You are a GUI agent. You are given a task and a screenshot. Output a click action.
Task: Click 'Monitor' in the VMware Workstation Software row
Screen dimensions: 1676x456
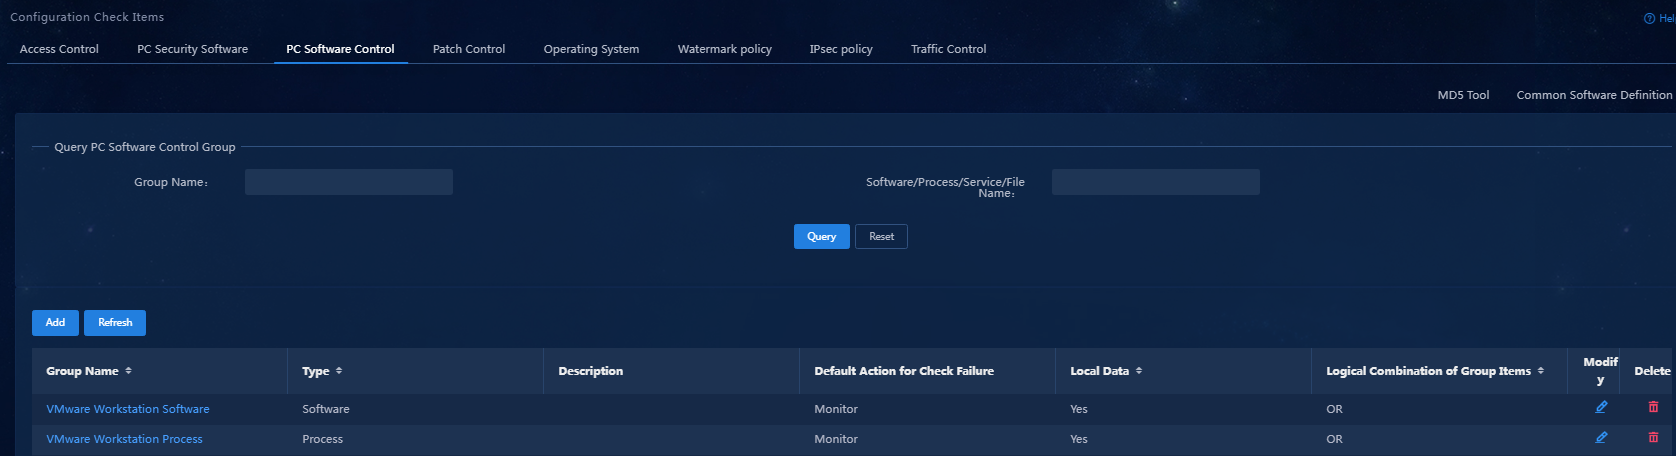[836, 409]
